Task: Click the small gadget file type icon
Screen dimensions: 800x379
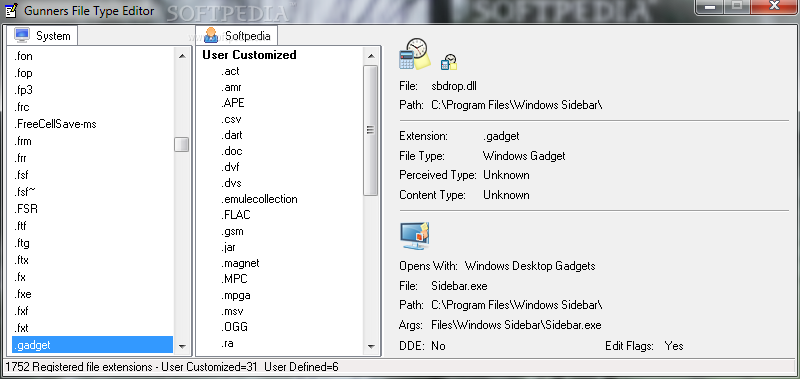Action: [449, 62]
